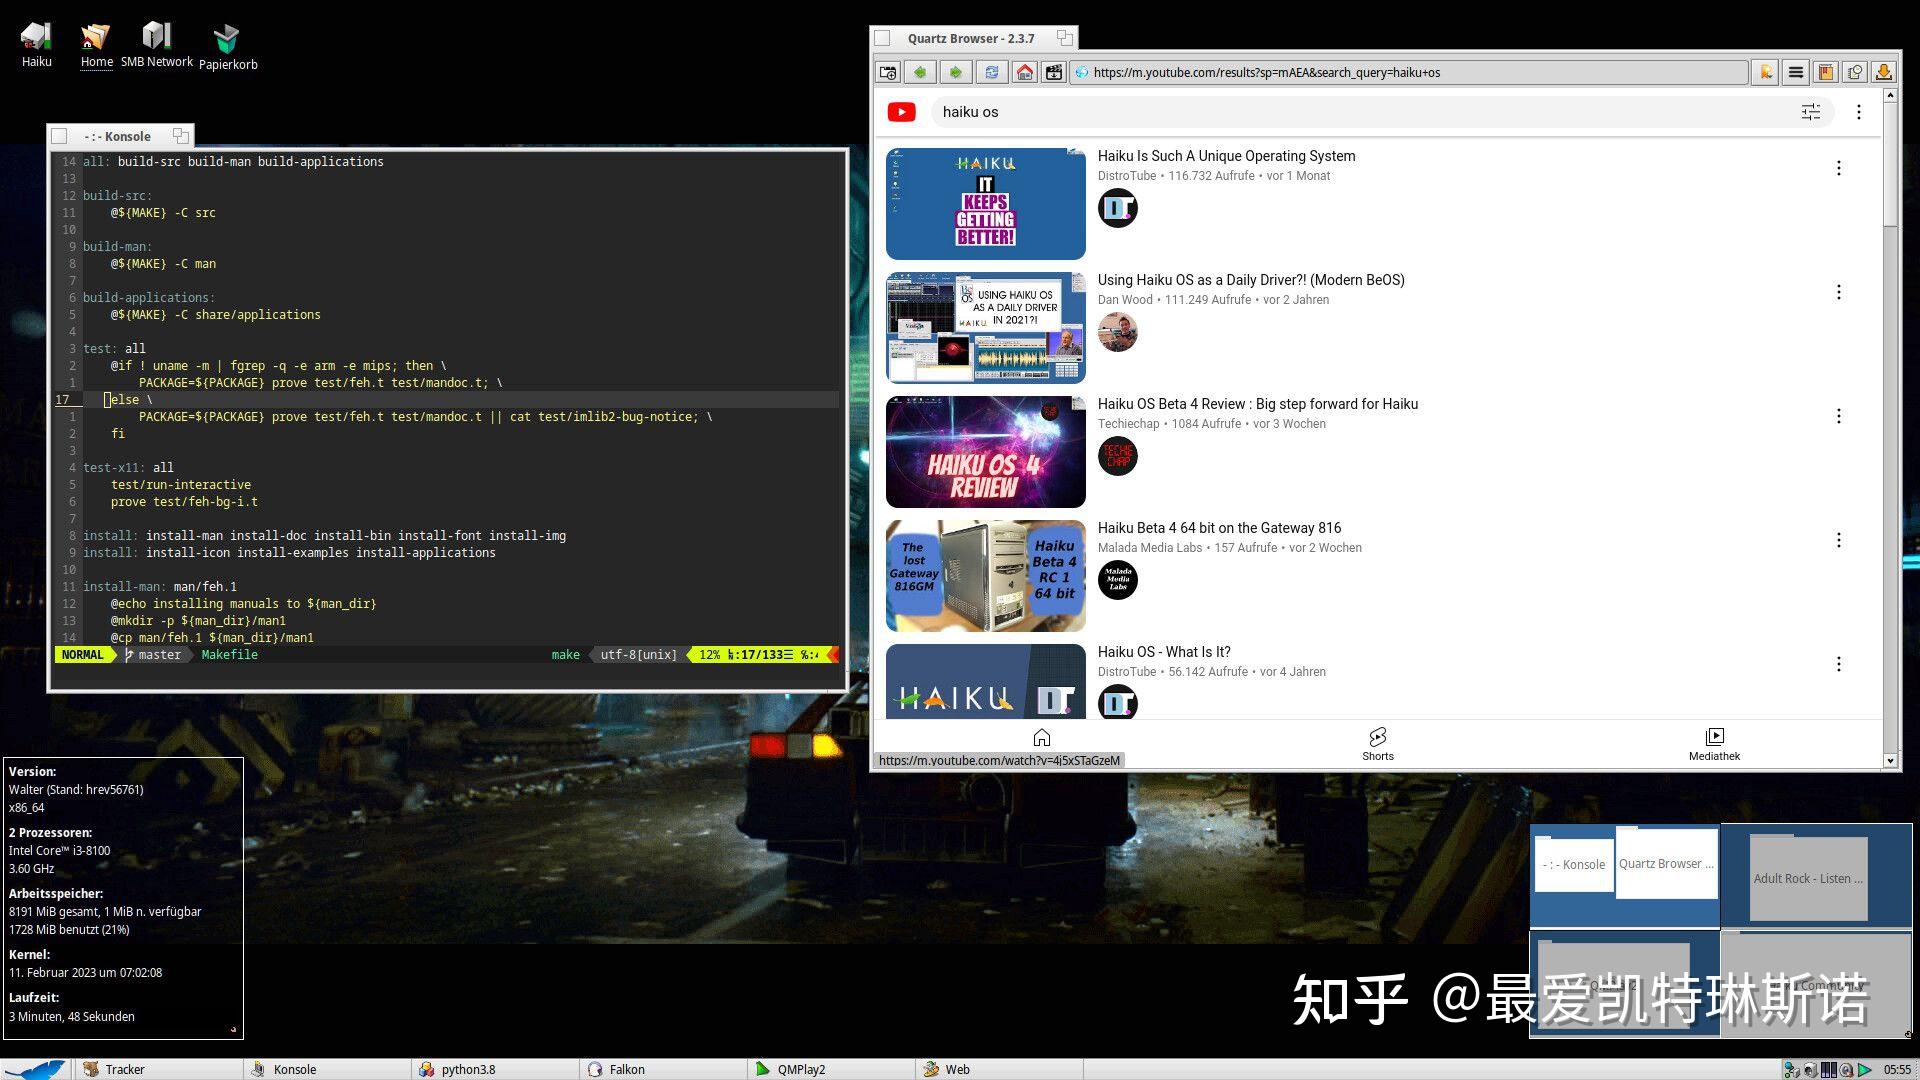Open 'Using Haiku OS as a Daily Driver' video
The height and width of the screenshot is (1080, 1920).
[1250, 280]
